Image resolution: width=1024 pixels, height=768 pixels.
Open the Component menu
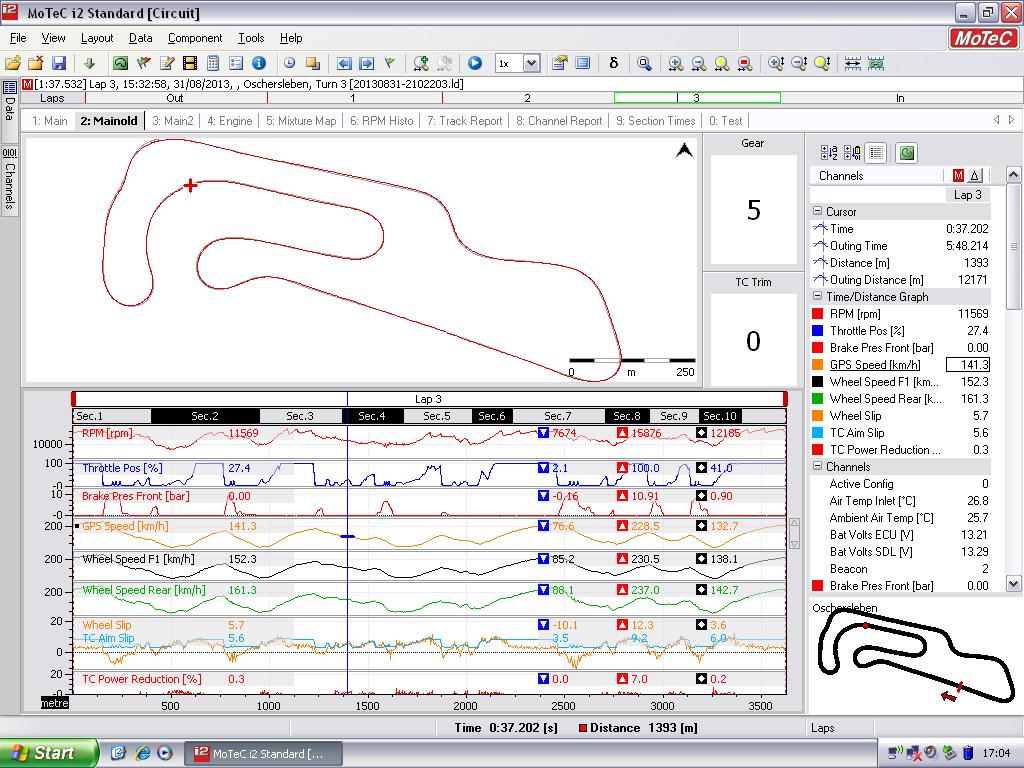[x=195, y=38]
